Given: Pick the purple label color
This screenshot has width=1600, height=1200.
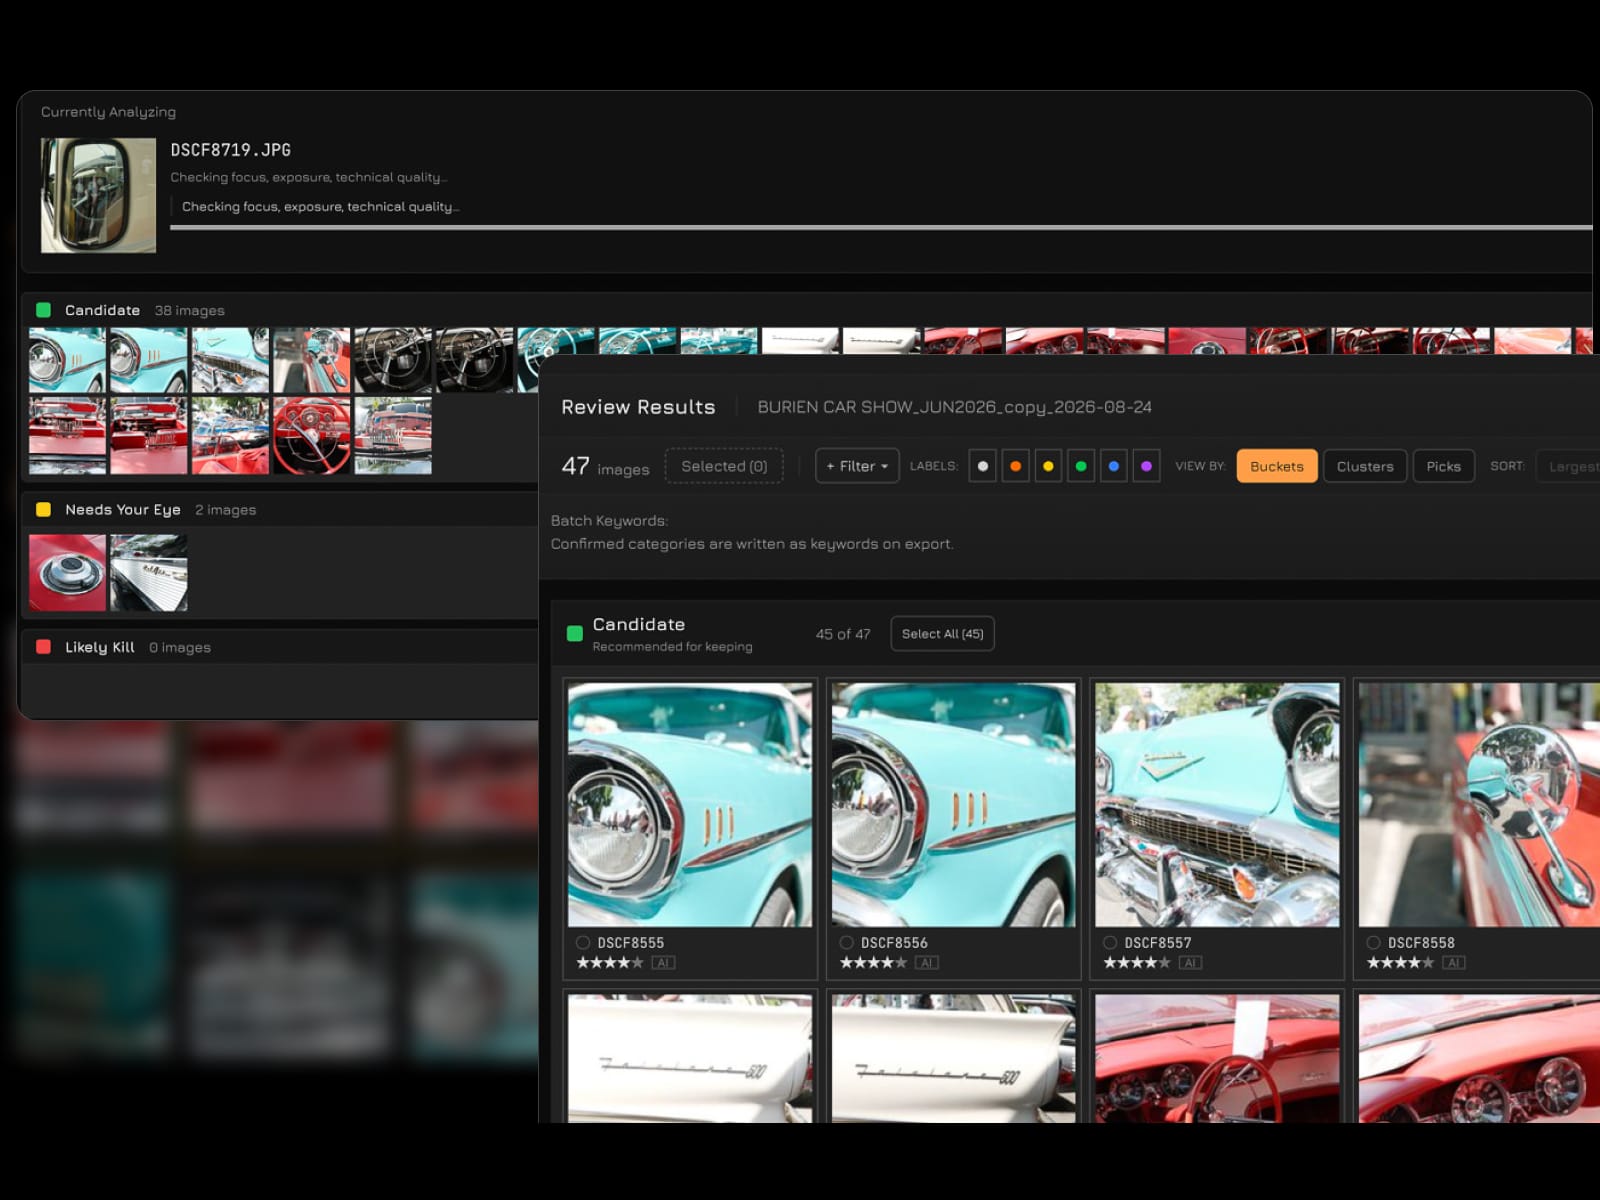Looking at the screenshot, I should [1146, 466].
